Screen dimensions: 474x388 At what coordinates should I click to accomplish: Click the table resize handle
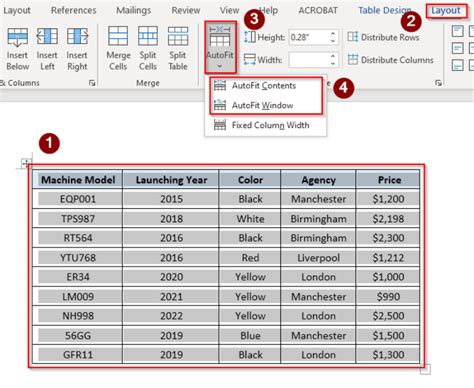pos(425,369)
